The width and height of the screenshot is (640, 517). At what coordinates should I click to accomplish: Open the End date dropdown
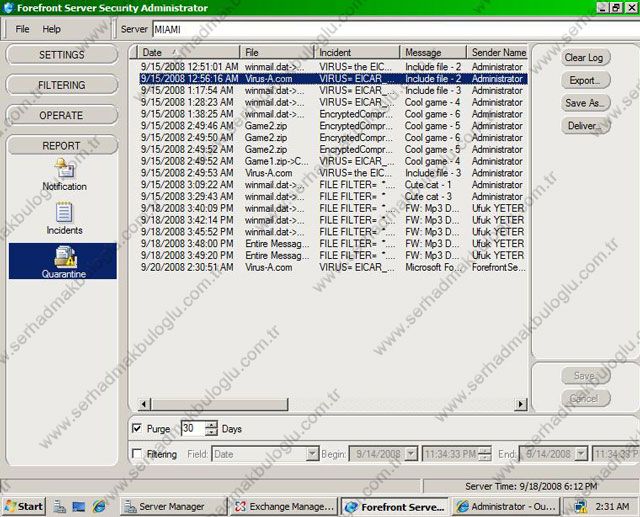[x=581, y=454]
